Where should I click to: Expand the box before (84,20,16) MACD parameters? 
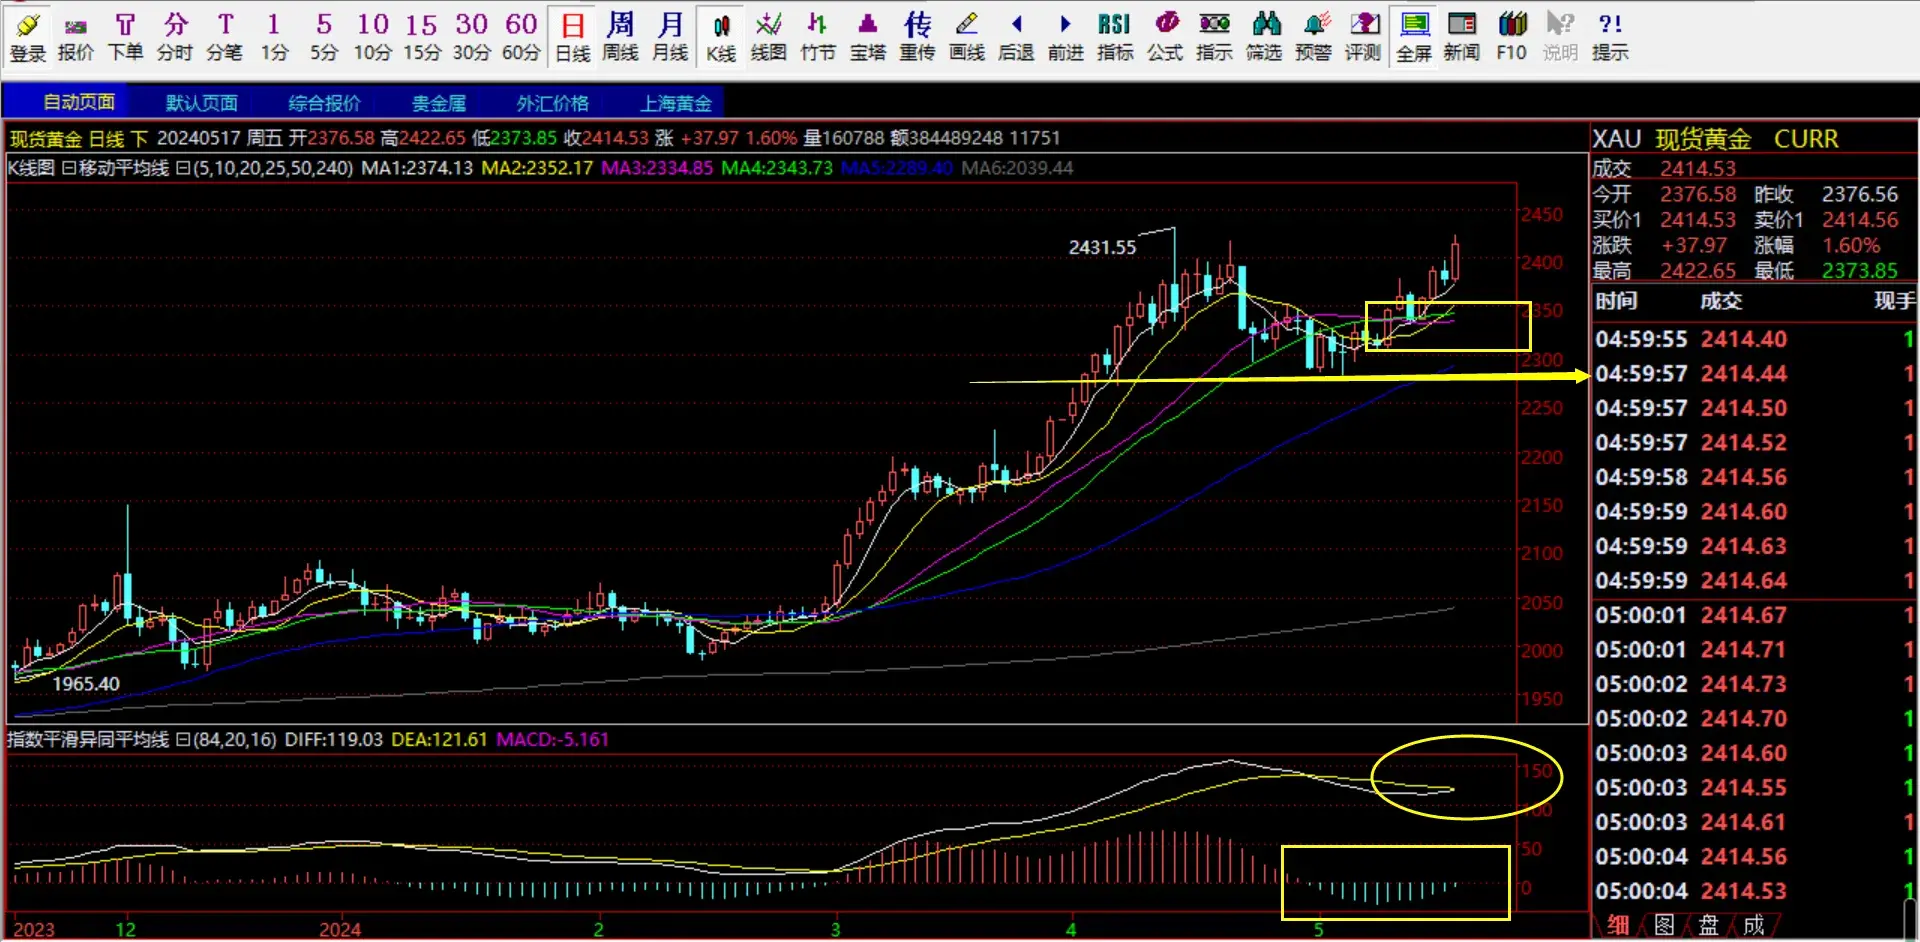click(183, 740)
